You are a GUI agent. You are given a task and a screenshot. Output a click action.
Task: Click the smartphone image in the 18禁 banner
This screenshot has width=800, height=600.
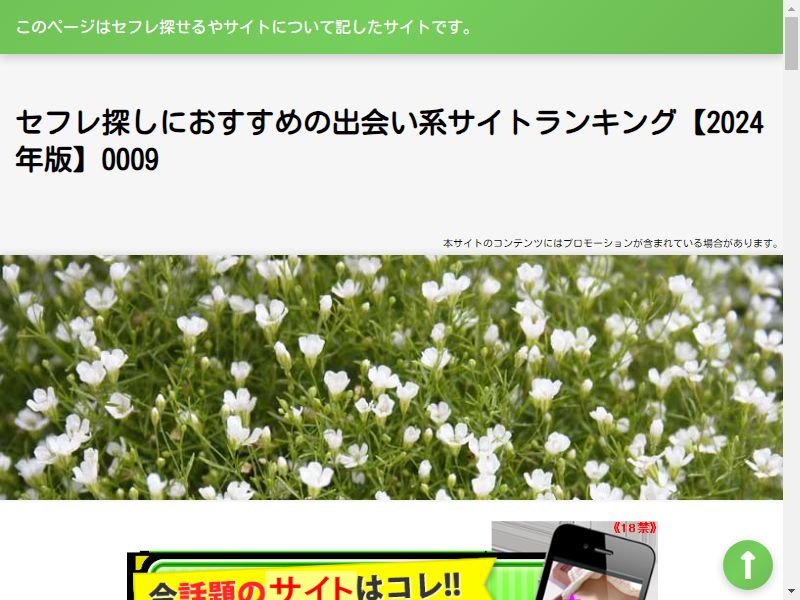597,563
